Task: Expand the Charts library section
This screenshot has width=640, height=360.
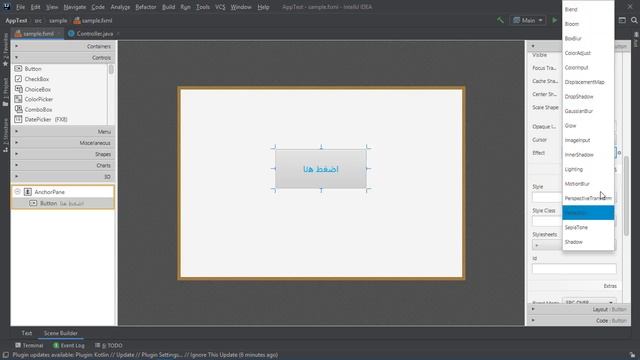Action: pos(63,165)
